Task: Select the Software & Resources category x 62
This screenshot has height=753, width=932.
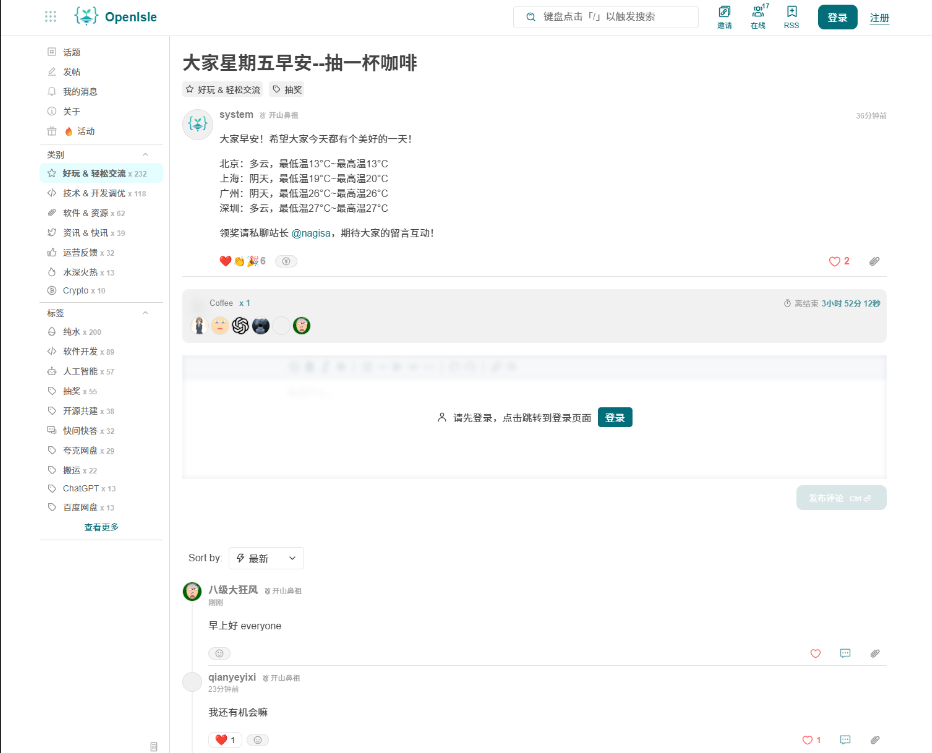Action: tap(101, 213)
